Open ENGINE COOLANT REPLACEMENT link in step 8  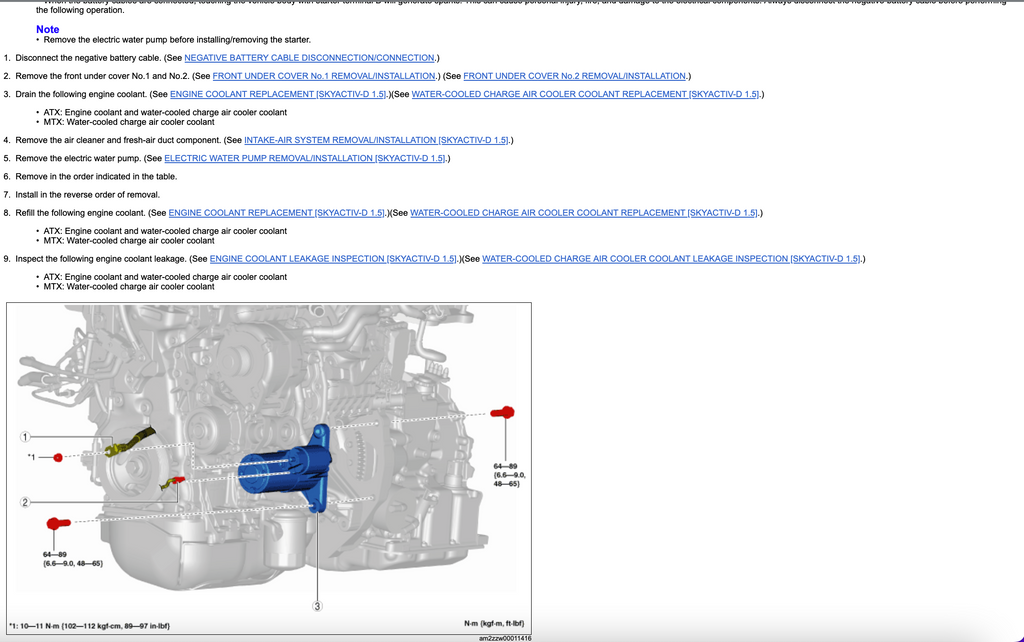point(277,213)
